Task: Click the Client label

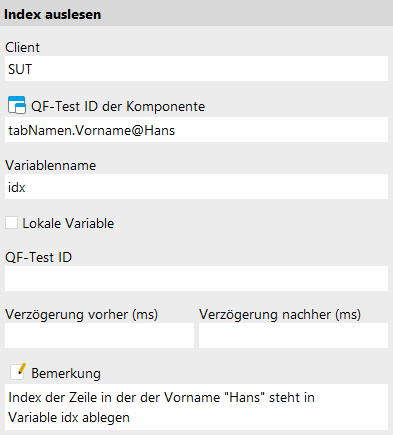Action: pos(22,47)
